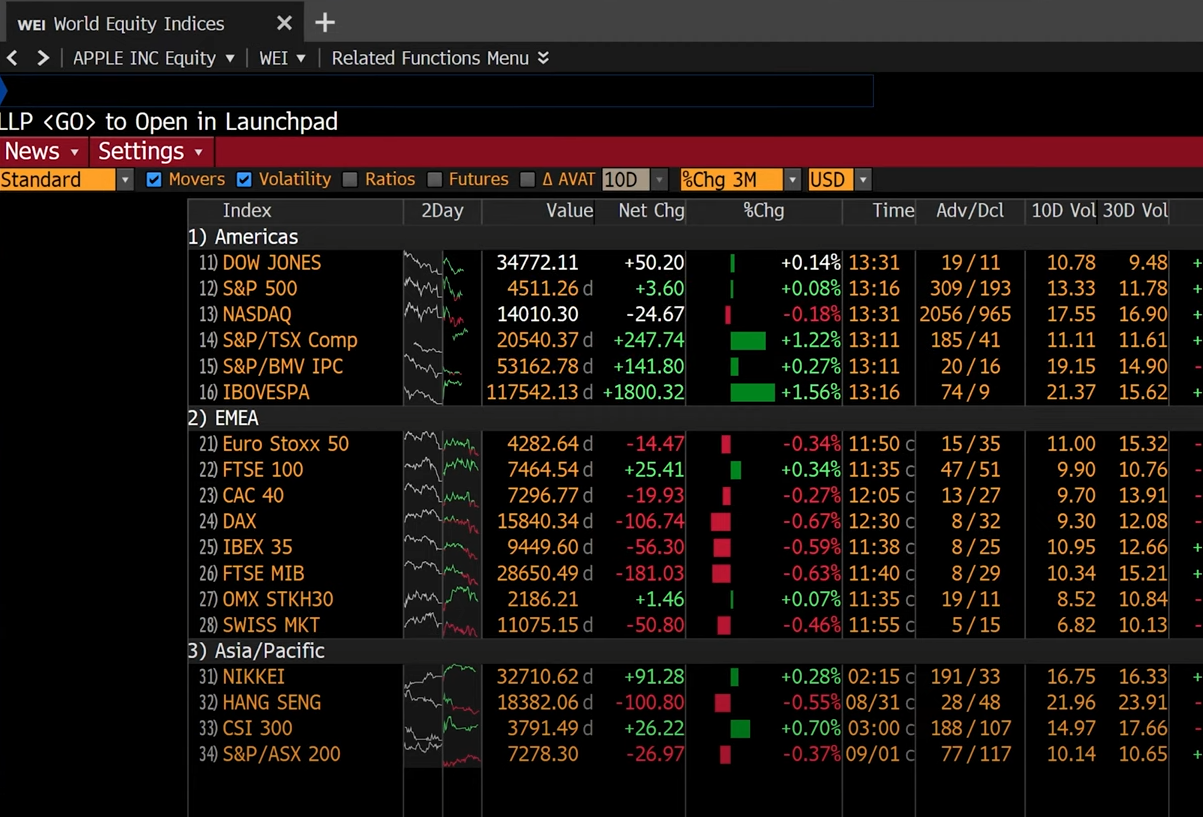Open the IBOVESPA index

click(266, 393)
